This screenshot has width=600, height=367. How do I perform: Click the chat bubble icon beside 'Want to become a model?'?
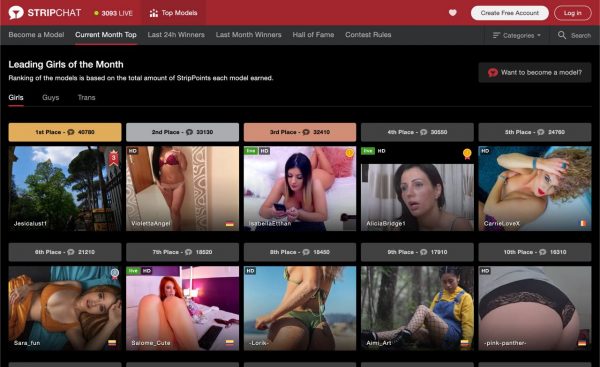[493, 72]
